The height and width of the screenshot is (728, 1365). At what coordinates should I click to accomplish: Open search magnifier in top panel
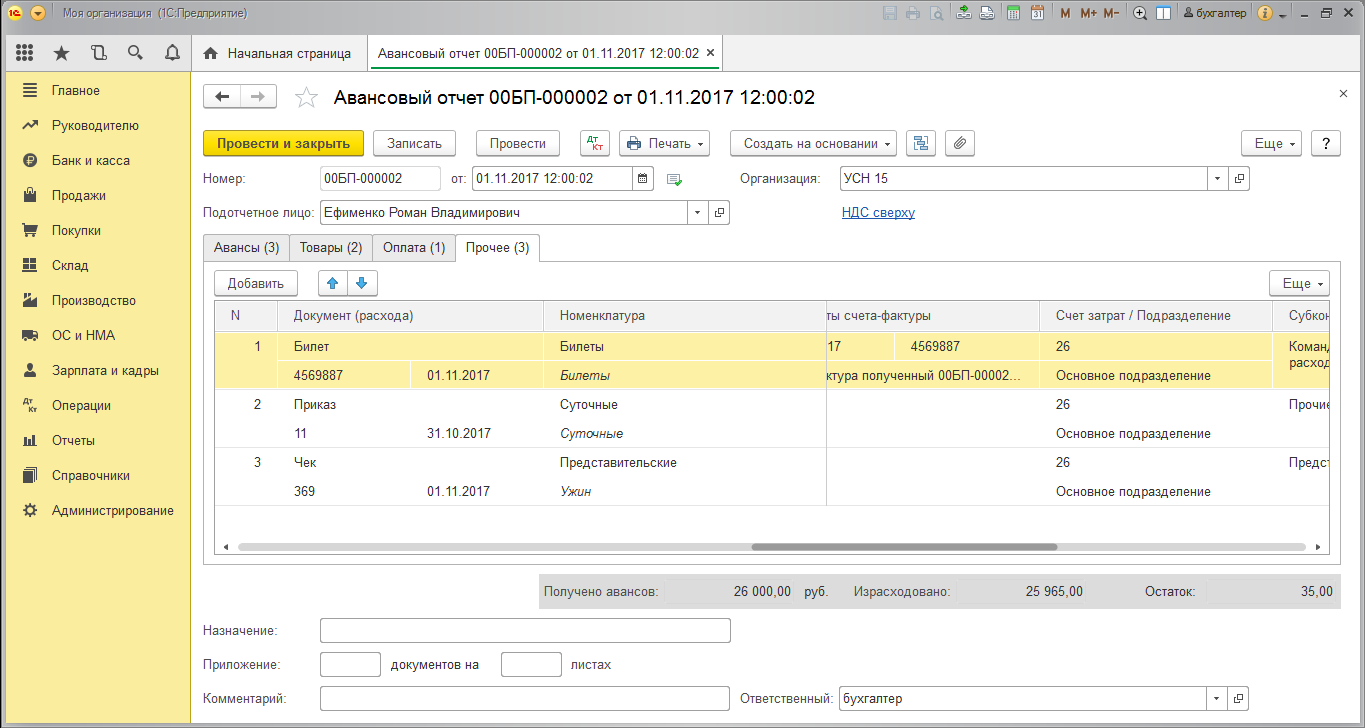(x=135, y=53)
